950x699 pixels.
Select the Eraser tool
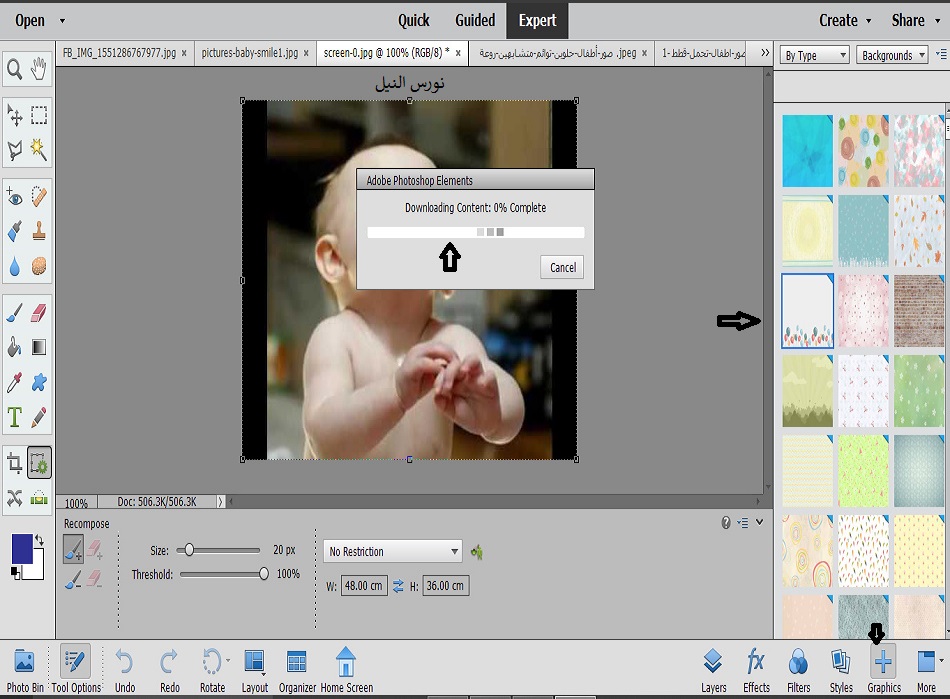click(x=39, y=314)
